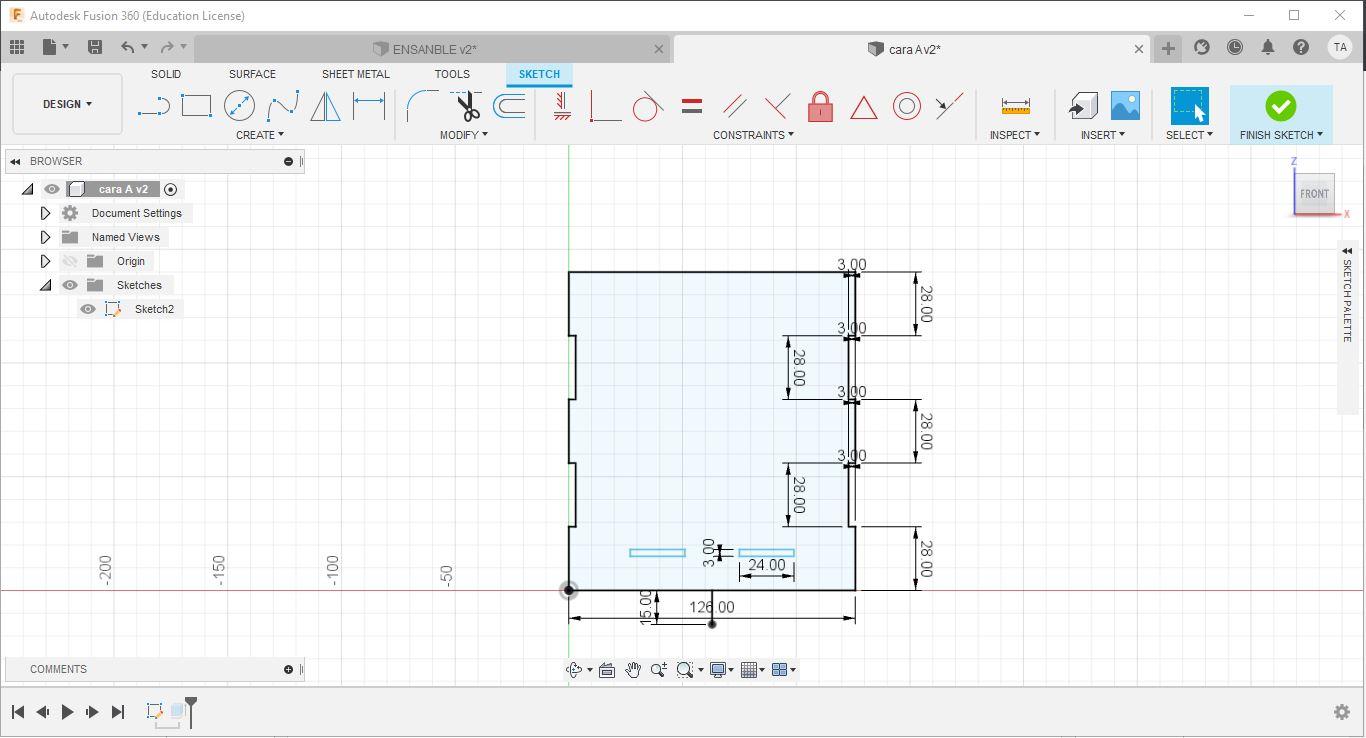Apply the Tangent constraint

pos(648,106)
